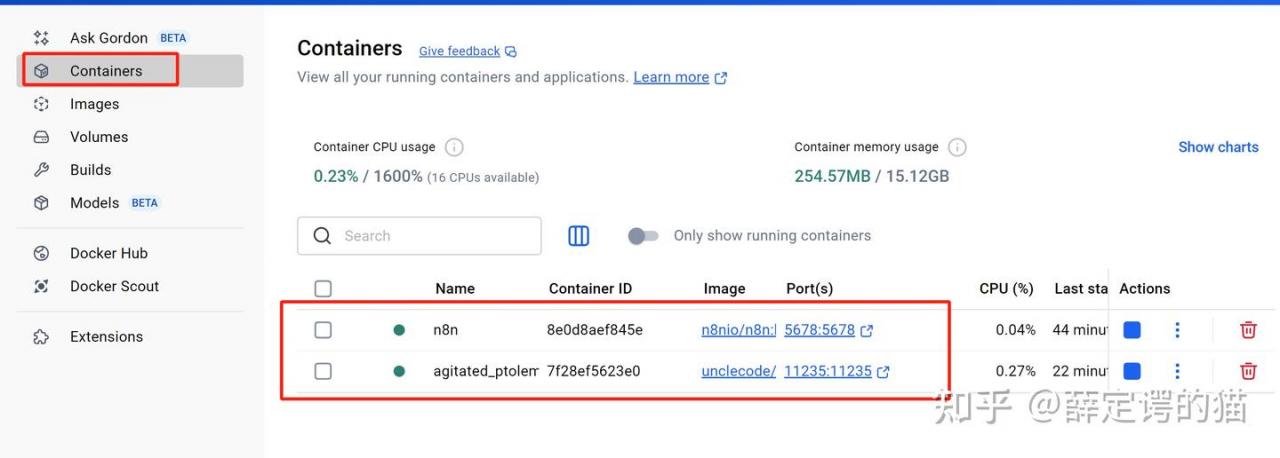Click the memory usage info icon
The width and height of the screenshot is (1280, 458).
(957, 147)
